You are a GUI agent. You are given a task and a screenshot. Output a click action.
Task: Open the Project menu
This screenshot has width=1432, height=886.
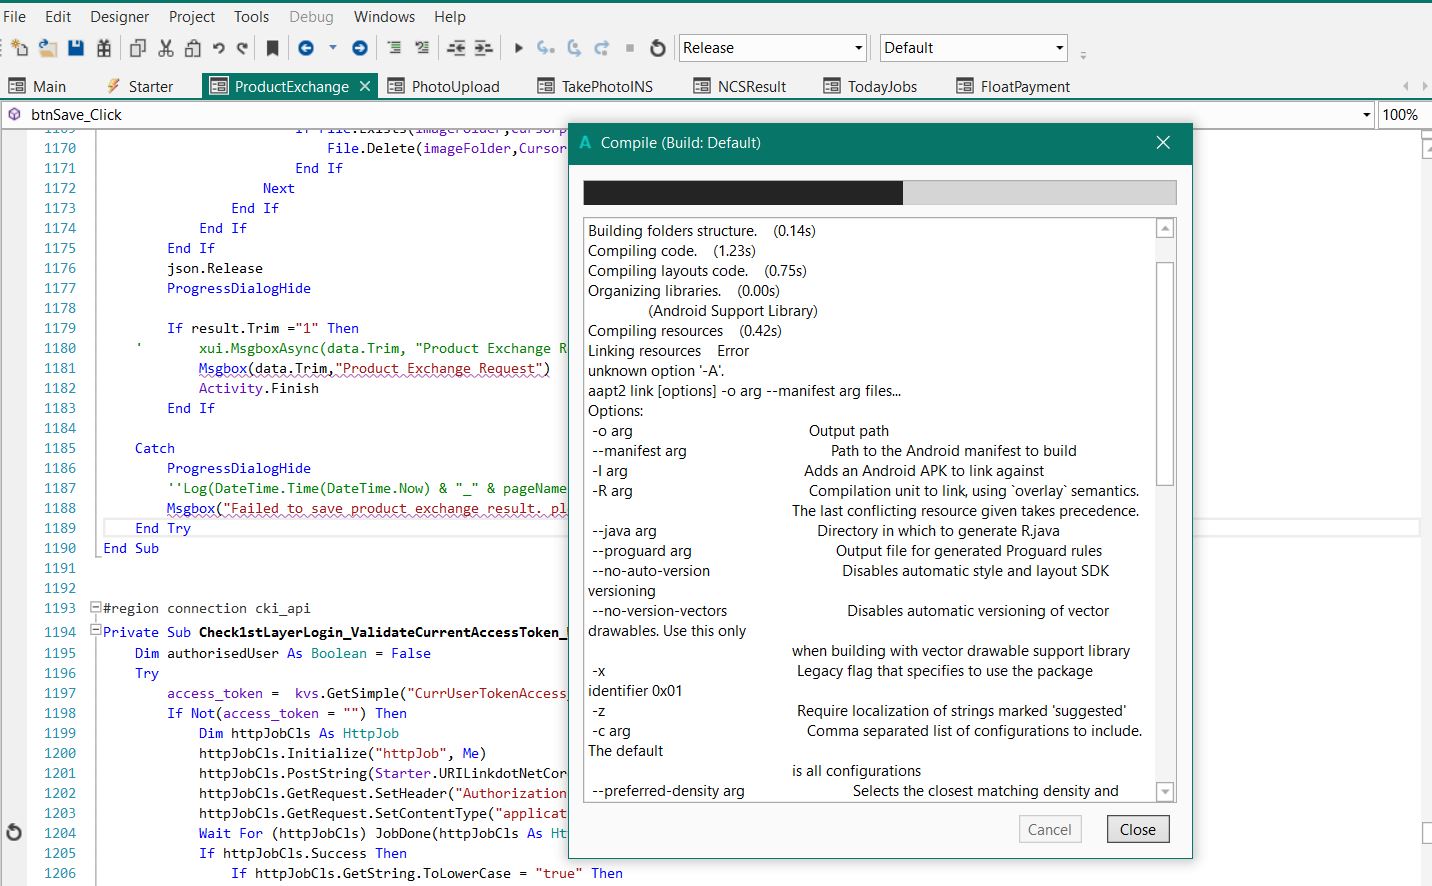(x=192, y=17)
